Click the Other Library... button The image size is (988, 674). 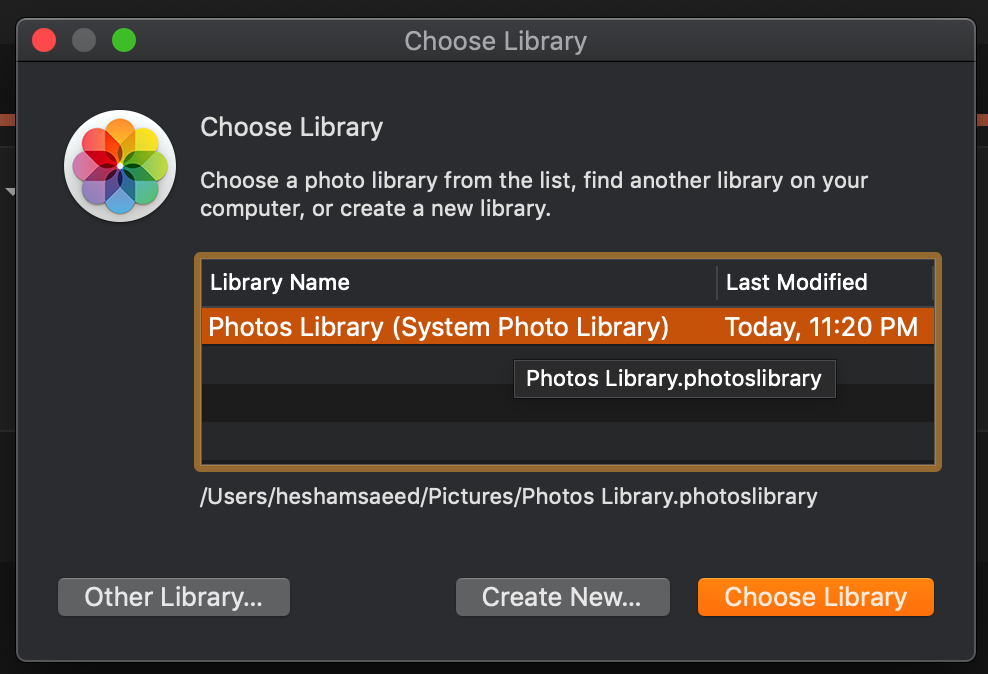173,597
